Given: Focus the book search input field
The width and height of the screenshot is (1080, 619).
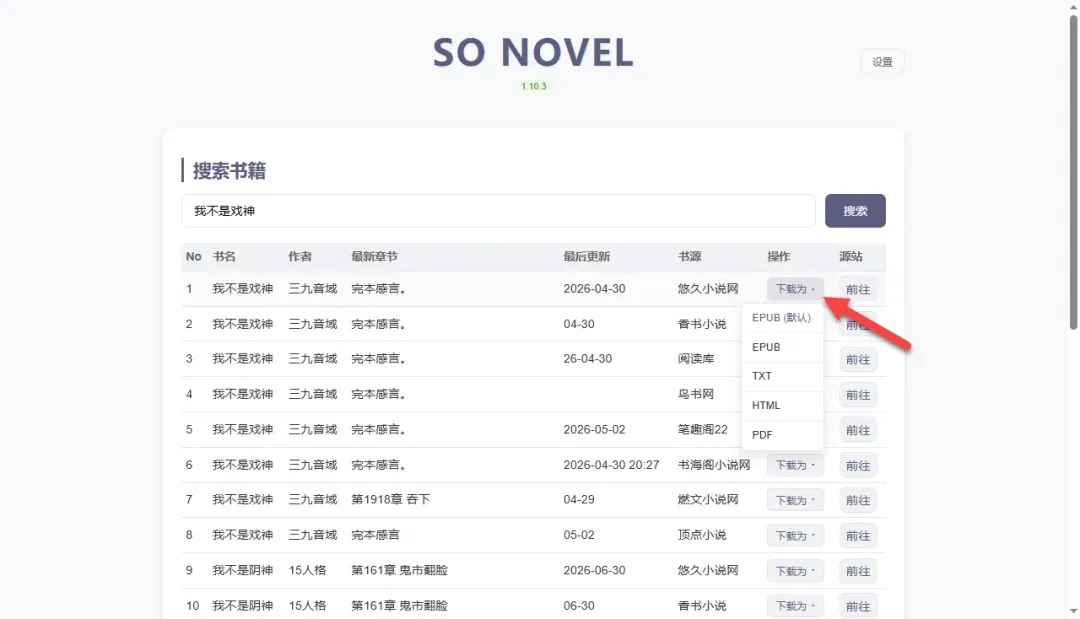Looking at the screenshot, I should point(498,211).
